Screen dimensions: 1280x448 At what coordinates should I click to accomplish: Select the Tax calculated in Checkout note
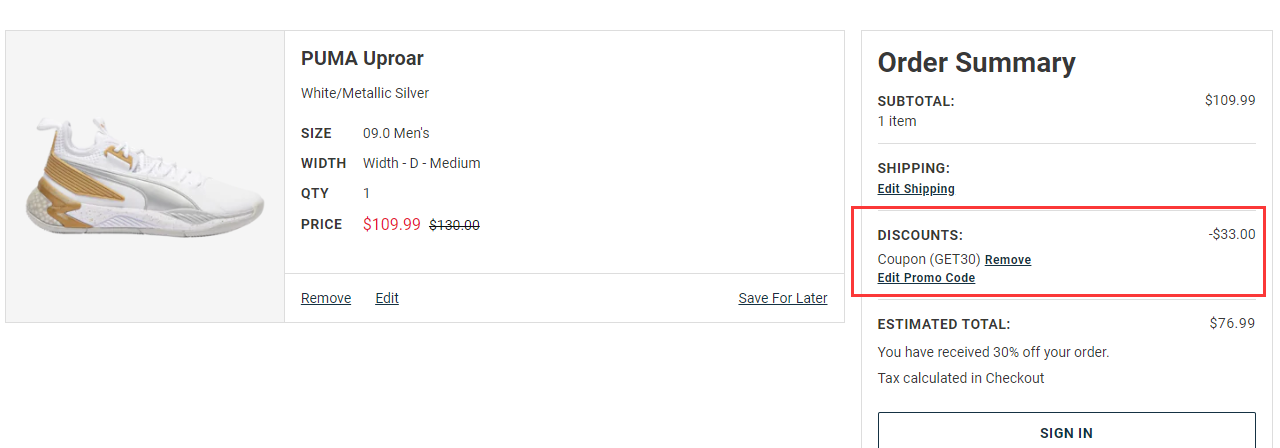[x=960, y=378]
